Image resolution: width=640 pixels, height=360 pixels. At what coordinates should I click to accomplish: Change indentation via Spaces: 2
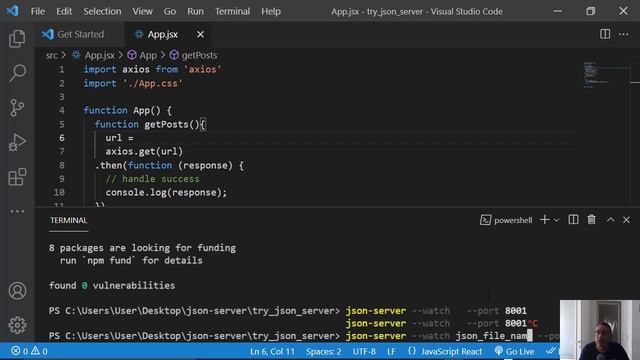(x=324, y=351)
